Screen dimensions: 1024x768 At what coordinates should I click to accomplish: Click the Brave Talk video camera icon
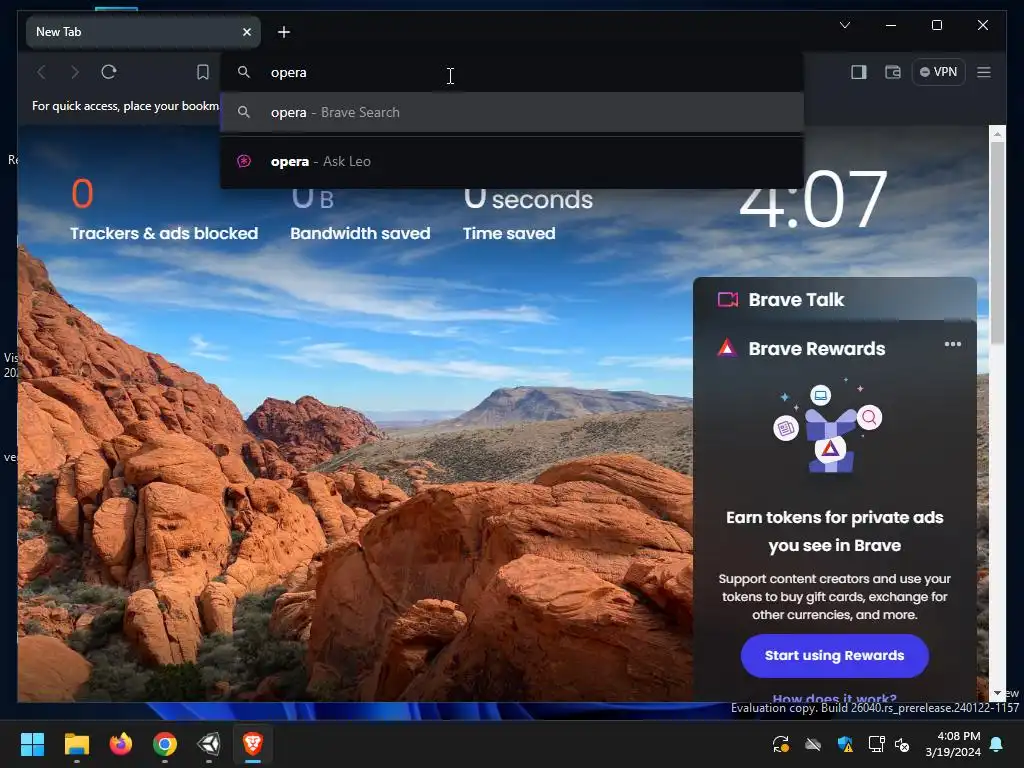pos(728,300)
